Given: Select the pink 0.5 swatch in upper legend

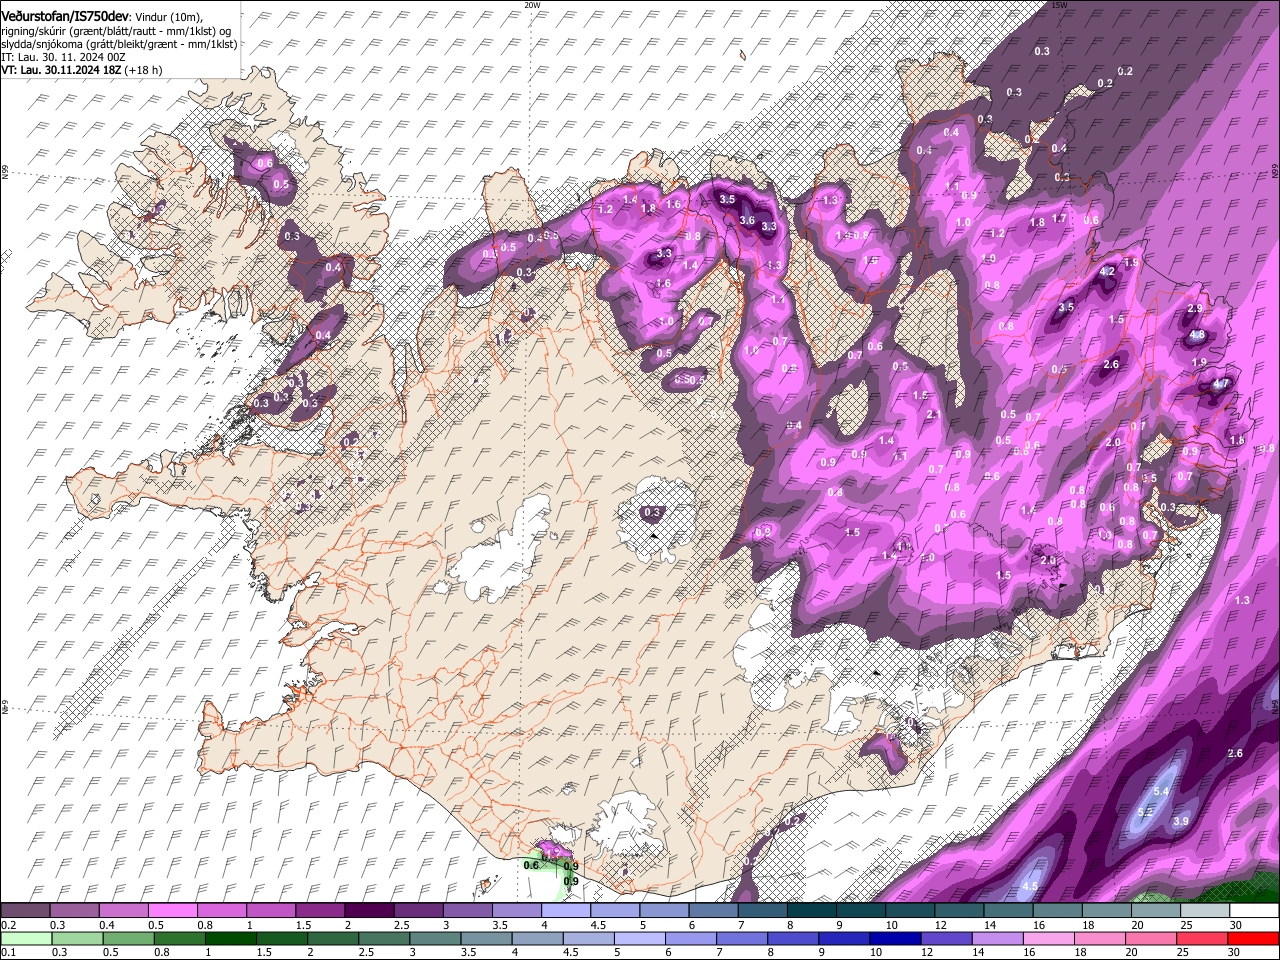Looking at the screenshot, I should click(x=172, y=911).
